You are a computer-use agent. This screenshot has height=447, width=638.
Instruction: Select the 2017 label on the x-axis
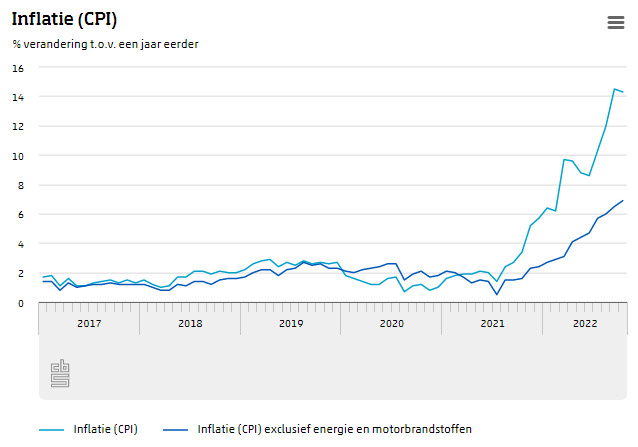[x=89, y=324]
